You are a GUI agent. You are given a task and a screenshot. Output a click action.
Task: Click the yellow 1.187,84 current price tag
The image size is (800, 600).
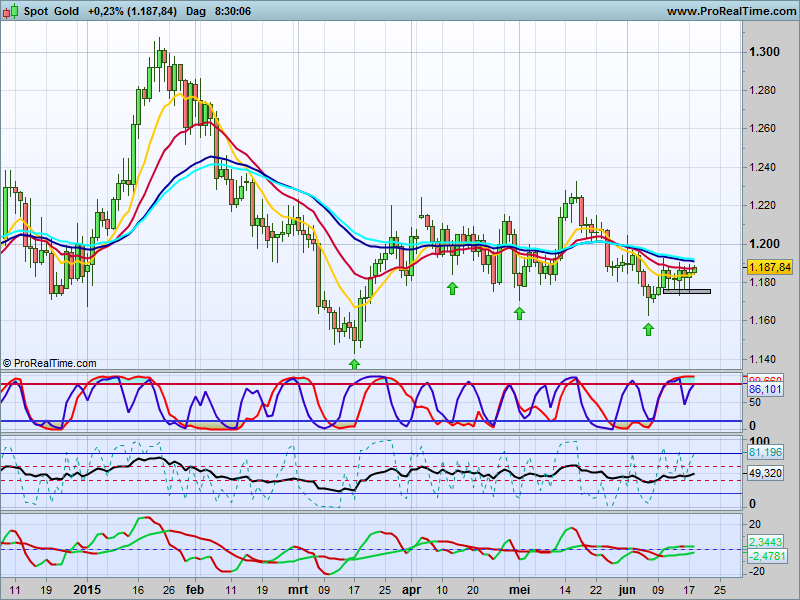click(770, 267)
